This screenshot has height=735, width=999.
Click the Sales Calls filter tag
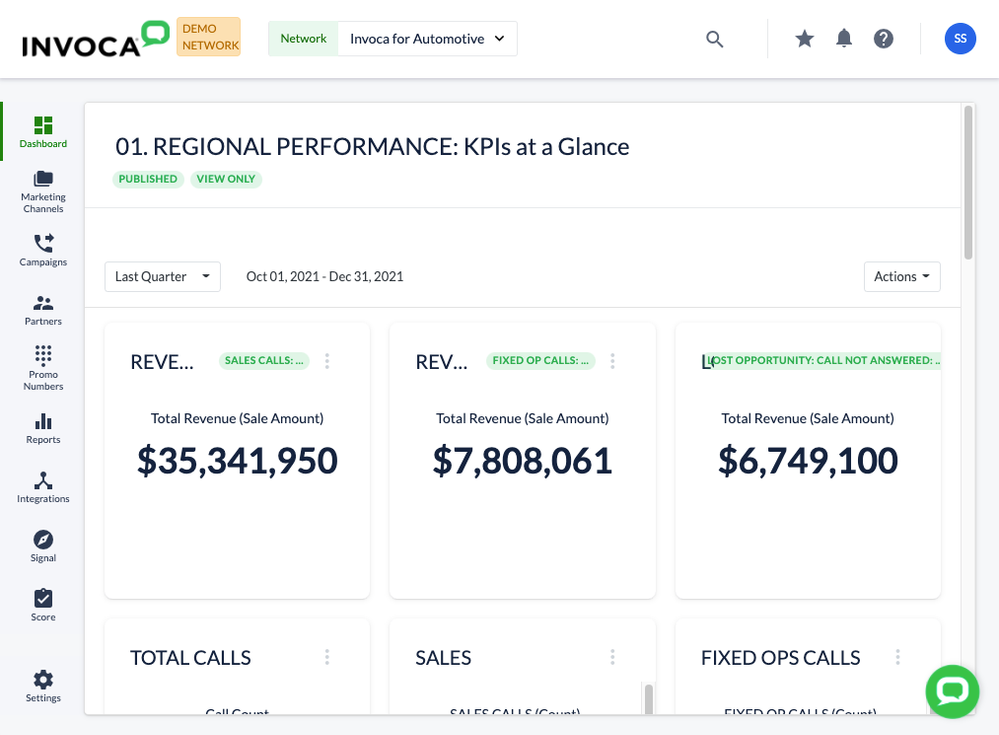[x=264, y=360]
